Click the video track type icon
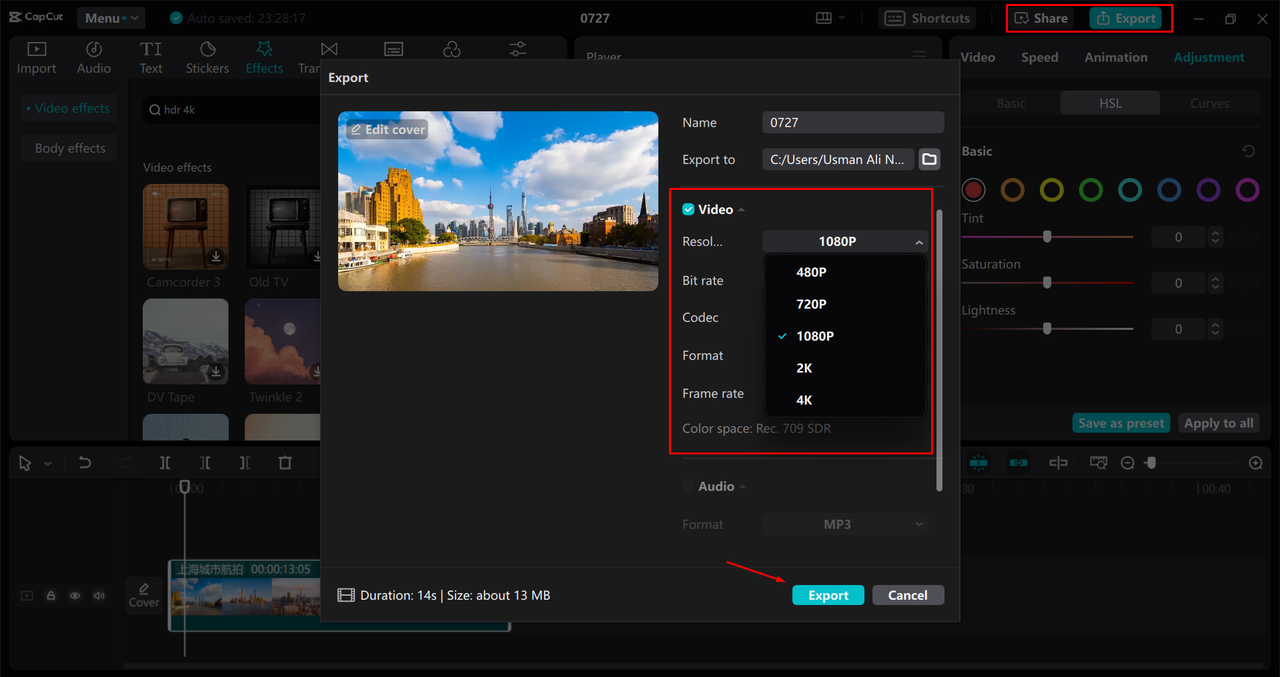 click(27, 596)
